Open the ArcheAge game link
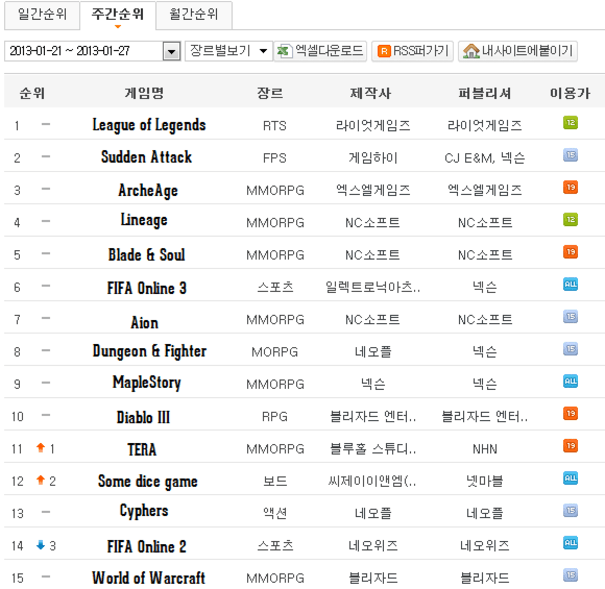The width and height of the screenshot is (605, 589). (148, 191)
